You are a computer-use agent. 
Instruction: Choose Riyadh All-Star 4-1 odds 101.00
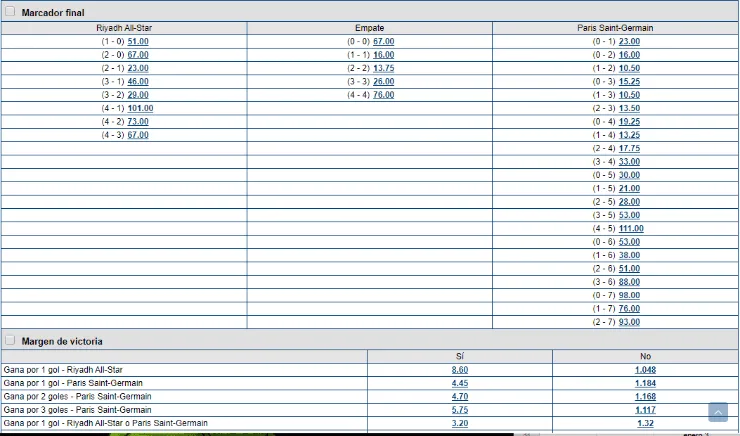tap(140, 108)
